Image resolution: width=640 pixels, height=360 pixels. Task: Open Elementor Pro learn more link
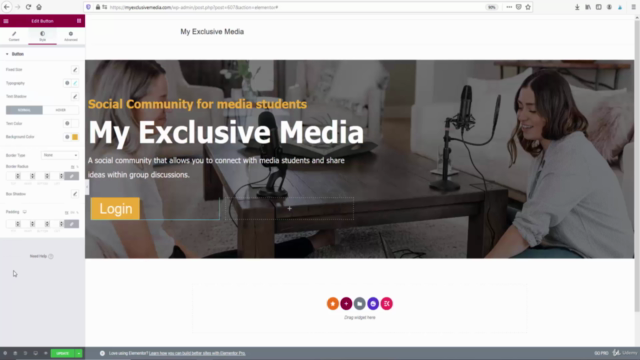pos(197,353)
